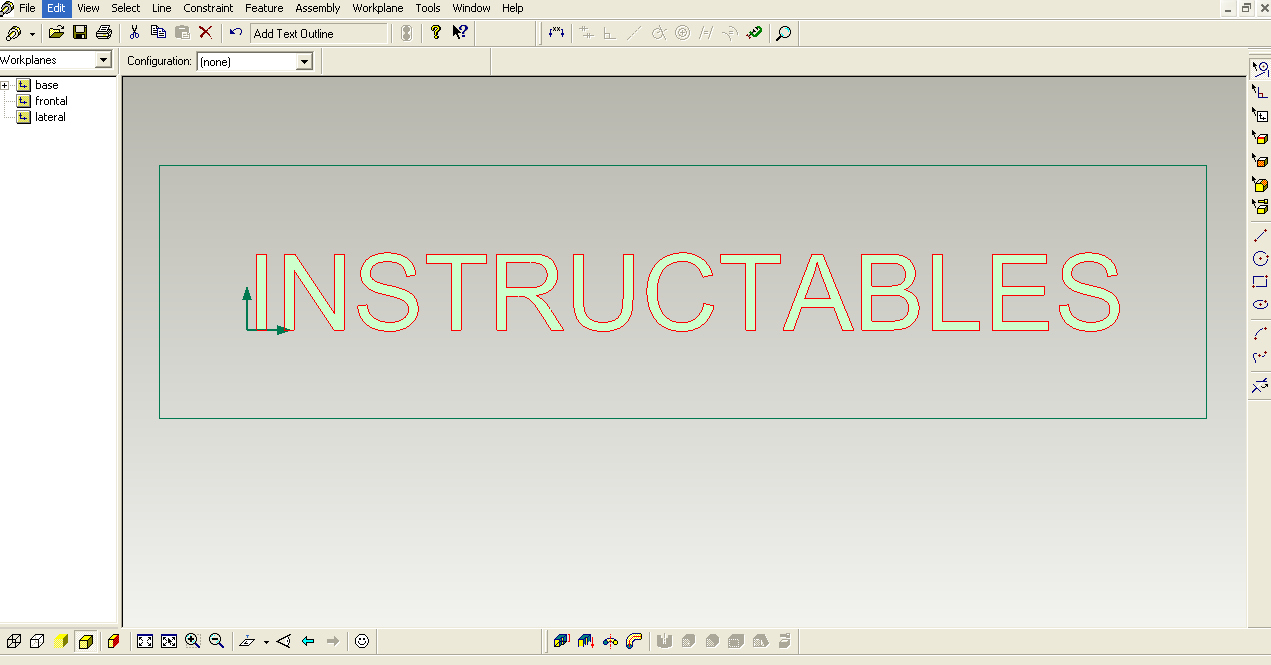Image resolution: width=1271 pixels, height=665 pixels.
Task: Click the green checkmark analyze sketch icon
Action: (x=755, y=33)
